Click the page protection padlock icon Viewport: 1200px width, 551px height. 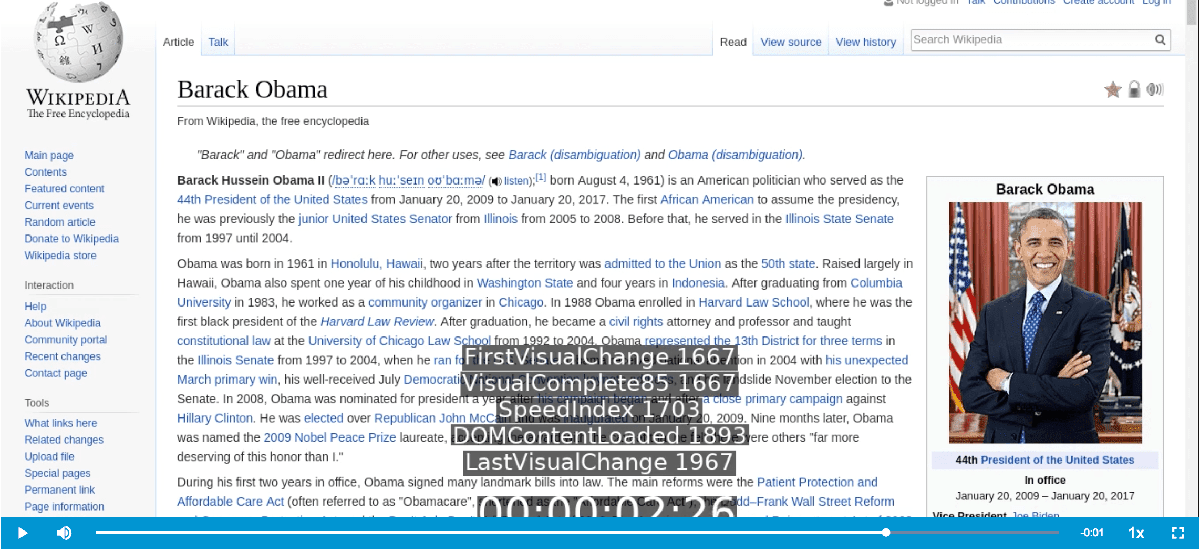(x=1134, y=90)
